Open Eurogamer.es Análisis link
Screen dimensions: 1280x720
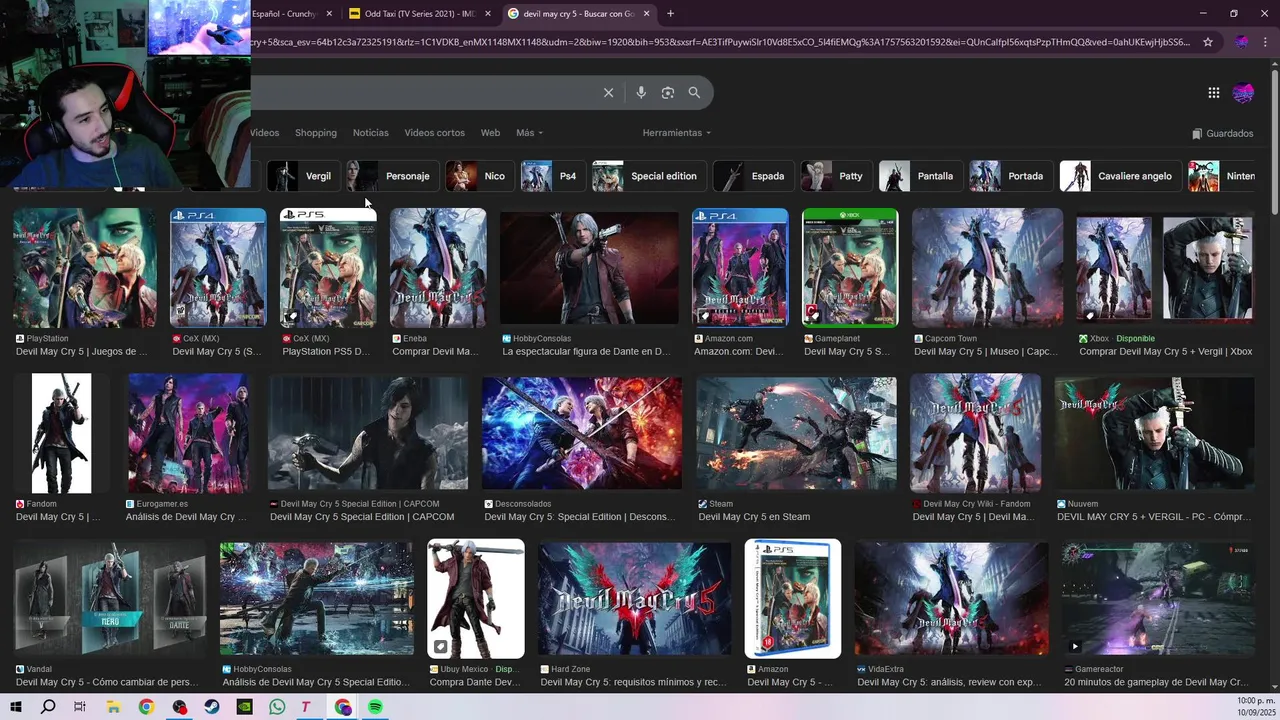(x=186, y=517)
